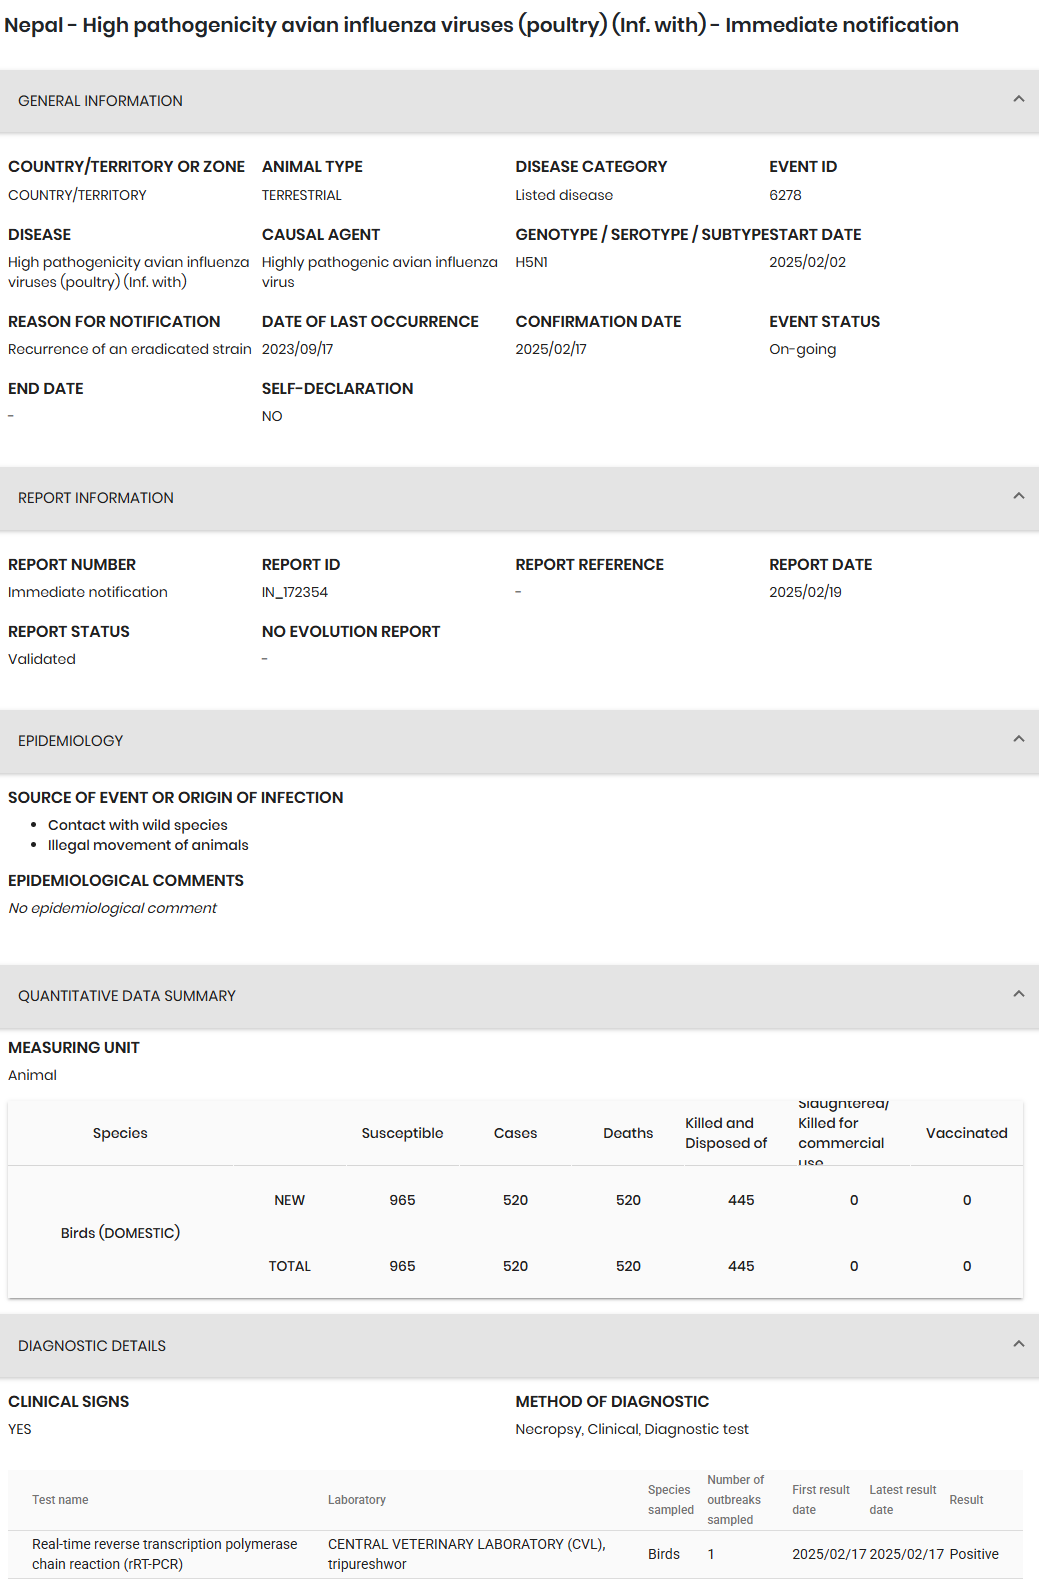
Task: Collapse the Epidemiology section chevron
Action: (x=1018, y=739)
